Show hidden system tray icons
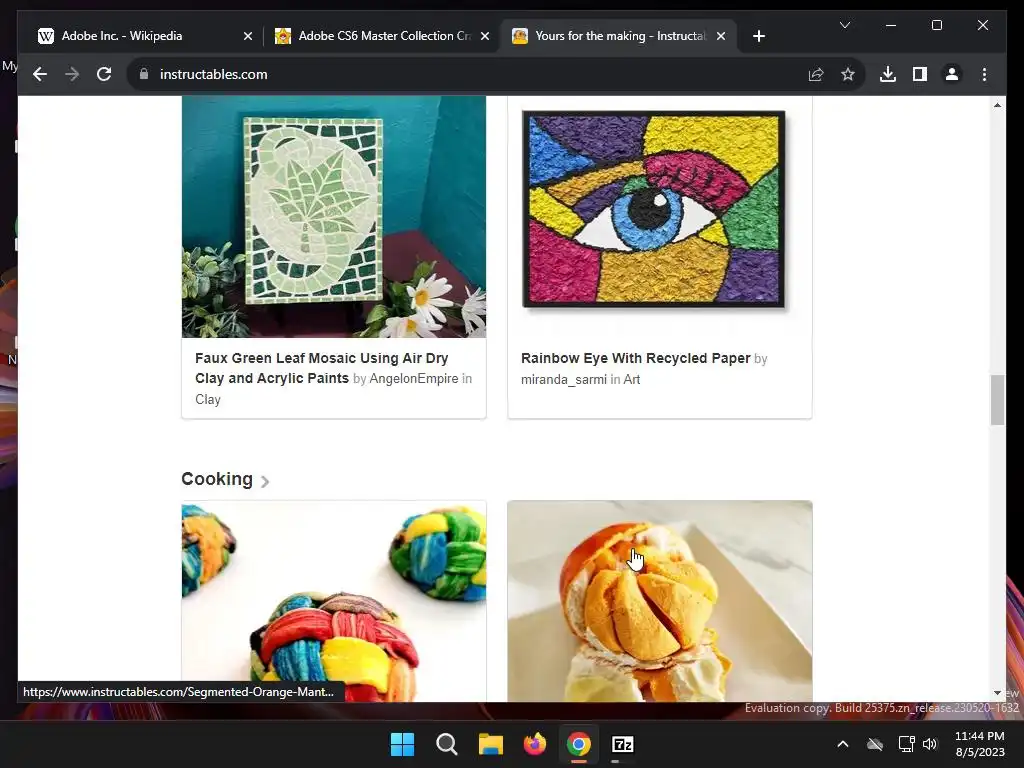Screen dimensions: 1024x768 coord(842,744)
